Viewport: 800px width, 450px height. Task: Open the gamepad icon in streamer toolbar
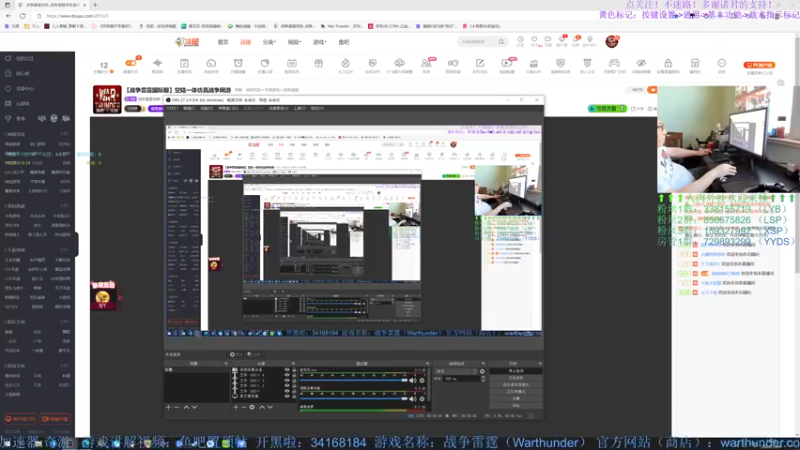coord(614,63)
